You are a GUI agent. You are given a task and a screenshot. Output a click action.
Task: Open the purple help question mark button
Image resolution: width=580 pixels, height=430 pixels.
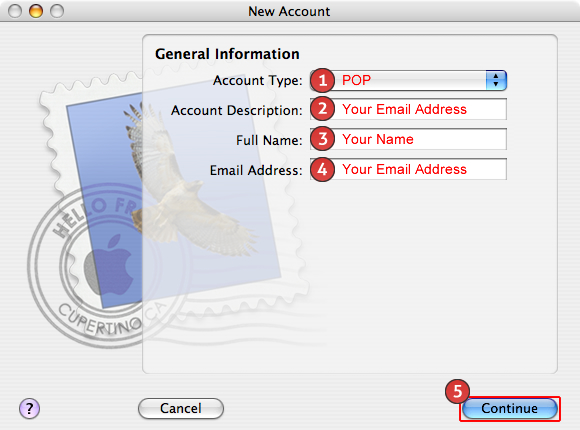pyautogui.click(x=29, y=409)
